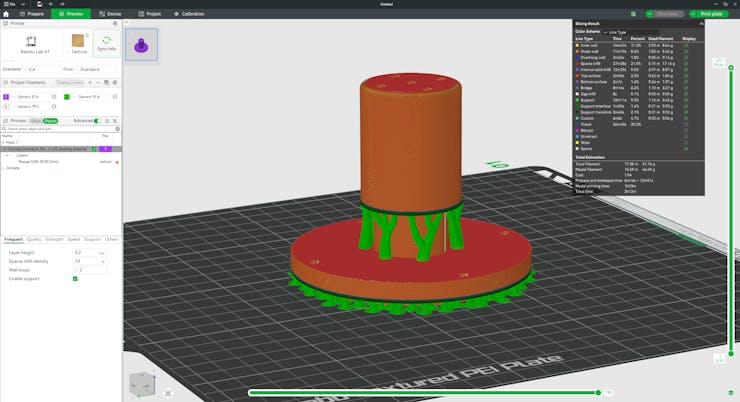Open the Print plate dropdown arrow
740x402 pixels.
[x=693, y=14]
